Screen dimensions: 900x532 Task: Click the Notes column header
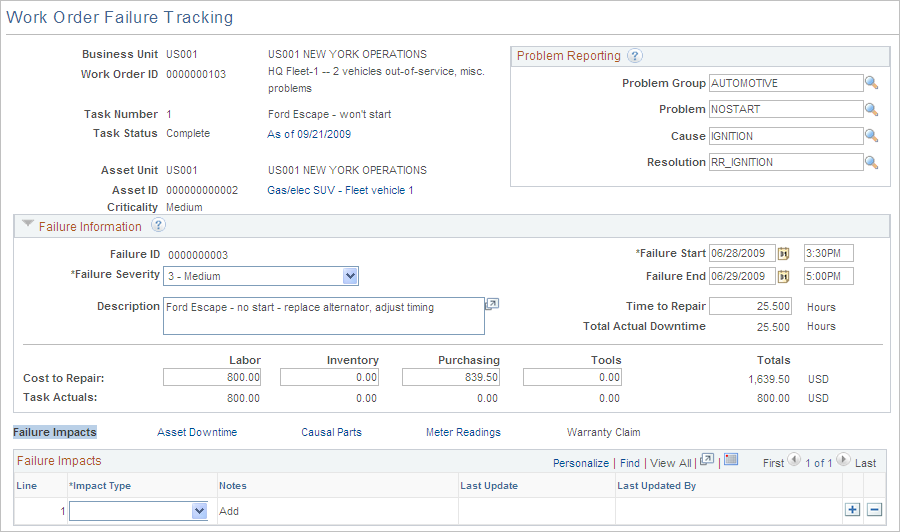click(232, 486)
